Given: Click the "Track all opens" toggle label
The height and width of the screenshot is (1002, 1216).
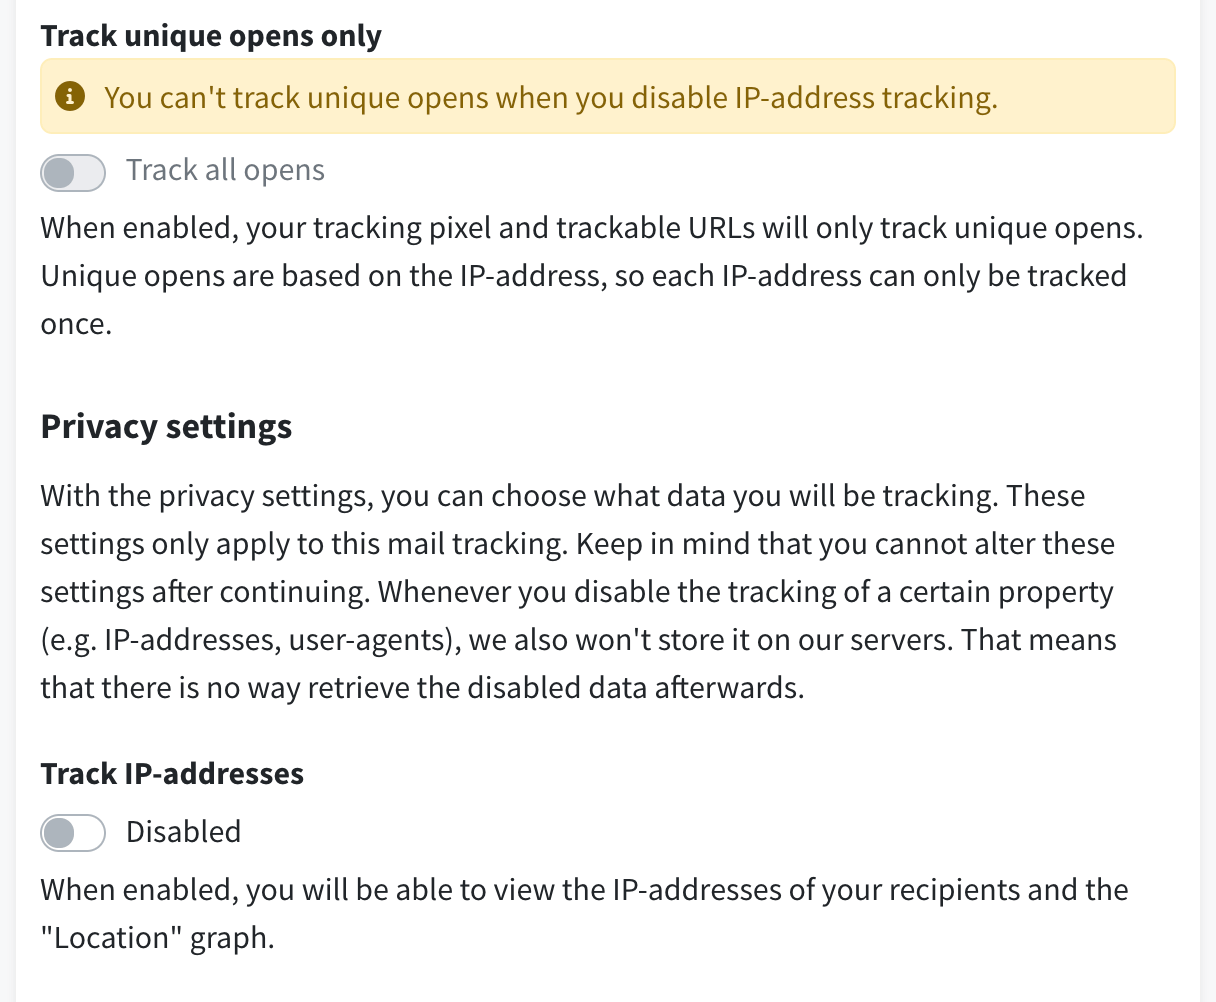Looking at the screenshot, I should 225,170.
